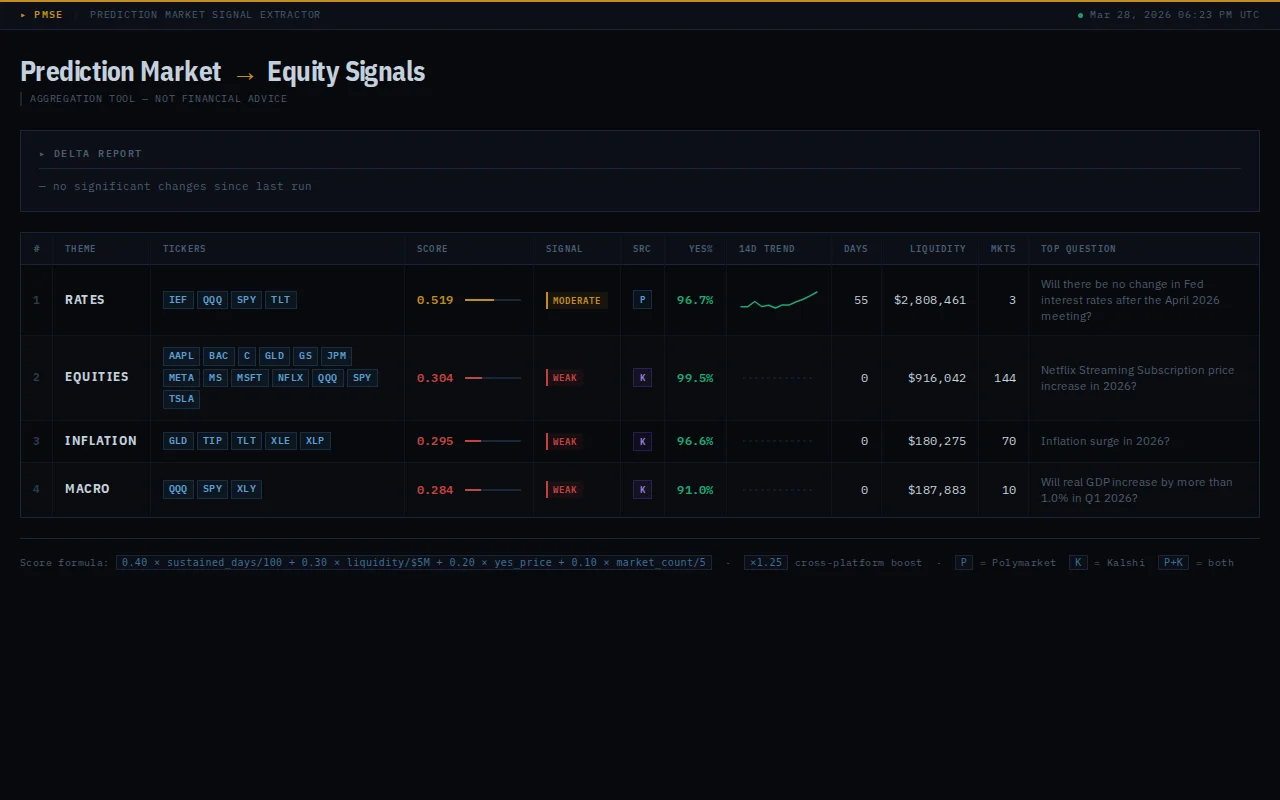Viewport: 1280px width, 800px height.
Task: Click the green status dot beside timestamp
Action: coord(1080,16)
